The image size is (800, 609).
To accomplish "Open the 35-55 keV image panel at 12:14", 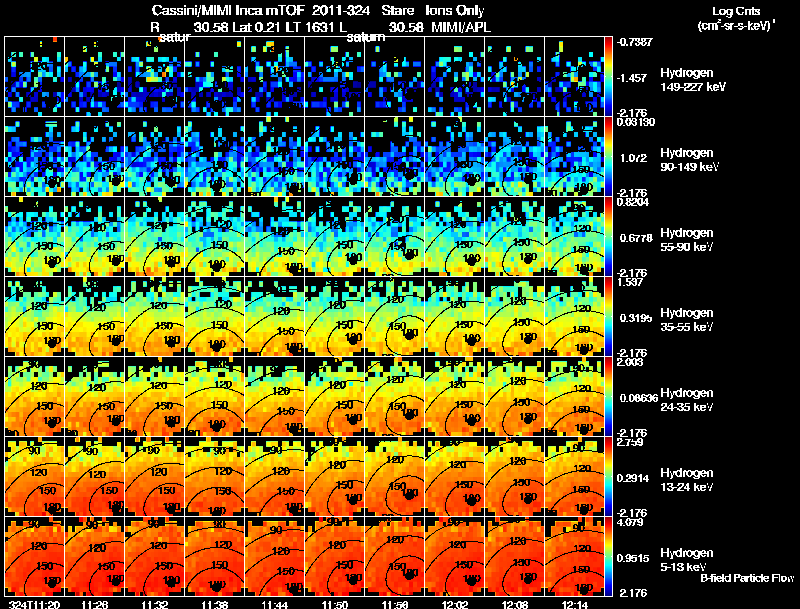I will pos(574,317).
